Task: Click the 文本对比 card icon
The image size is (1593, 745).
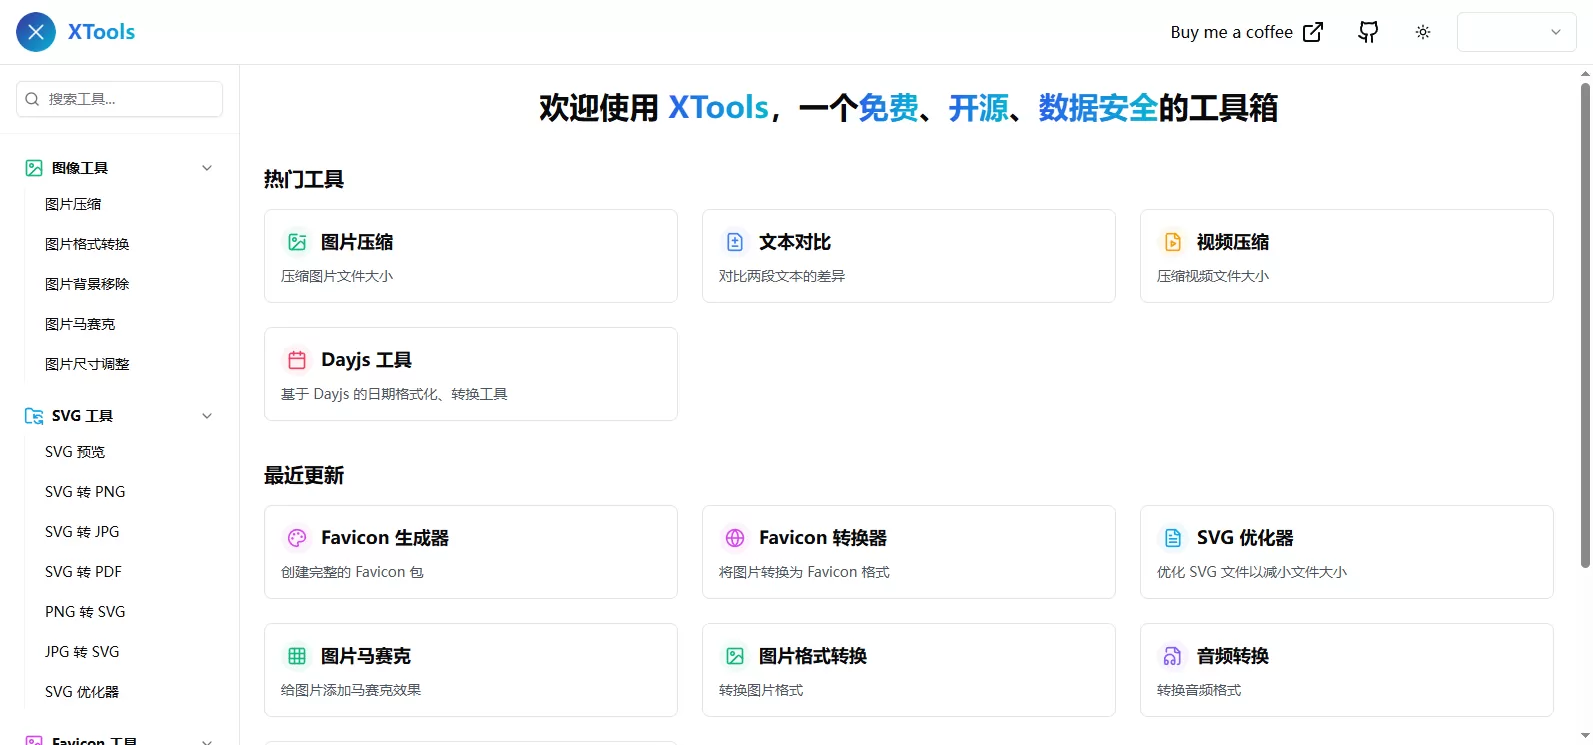Action: 735,242
